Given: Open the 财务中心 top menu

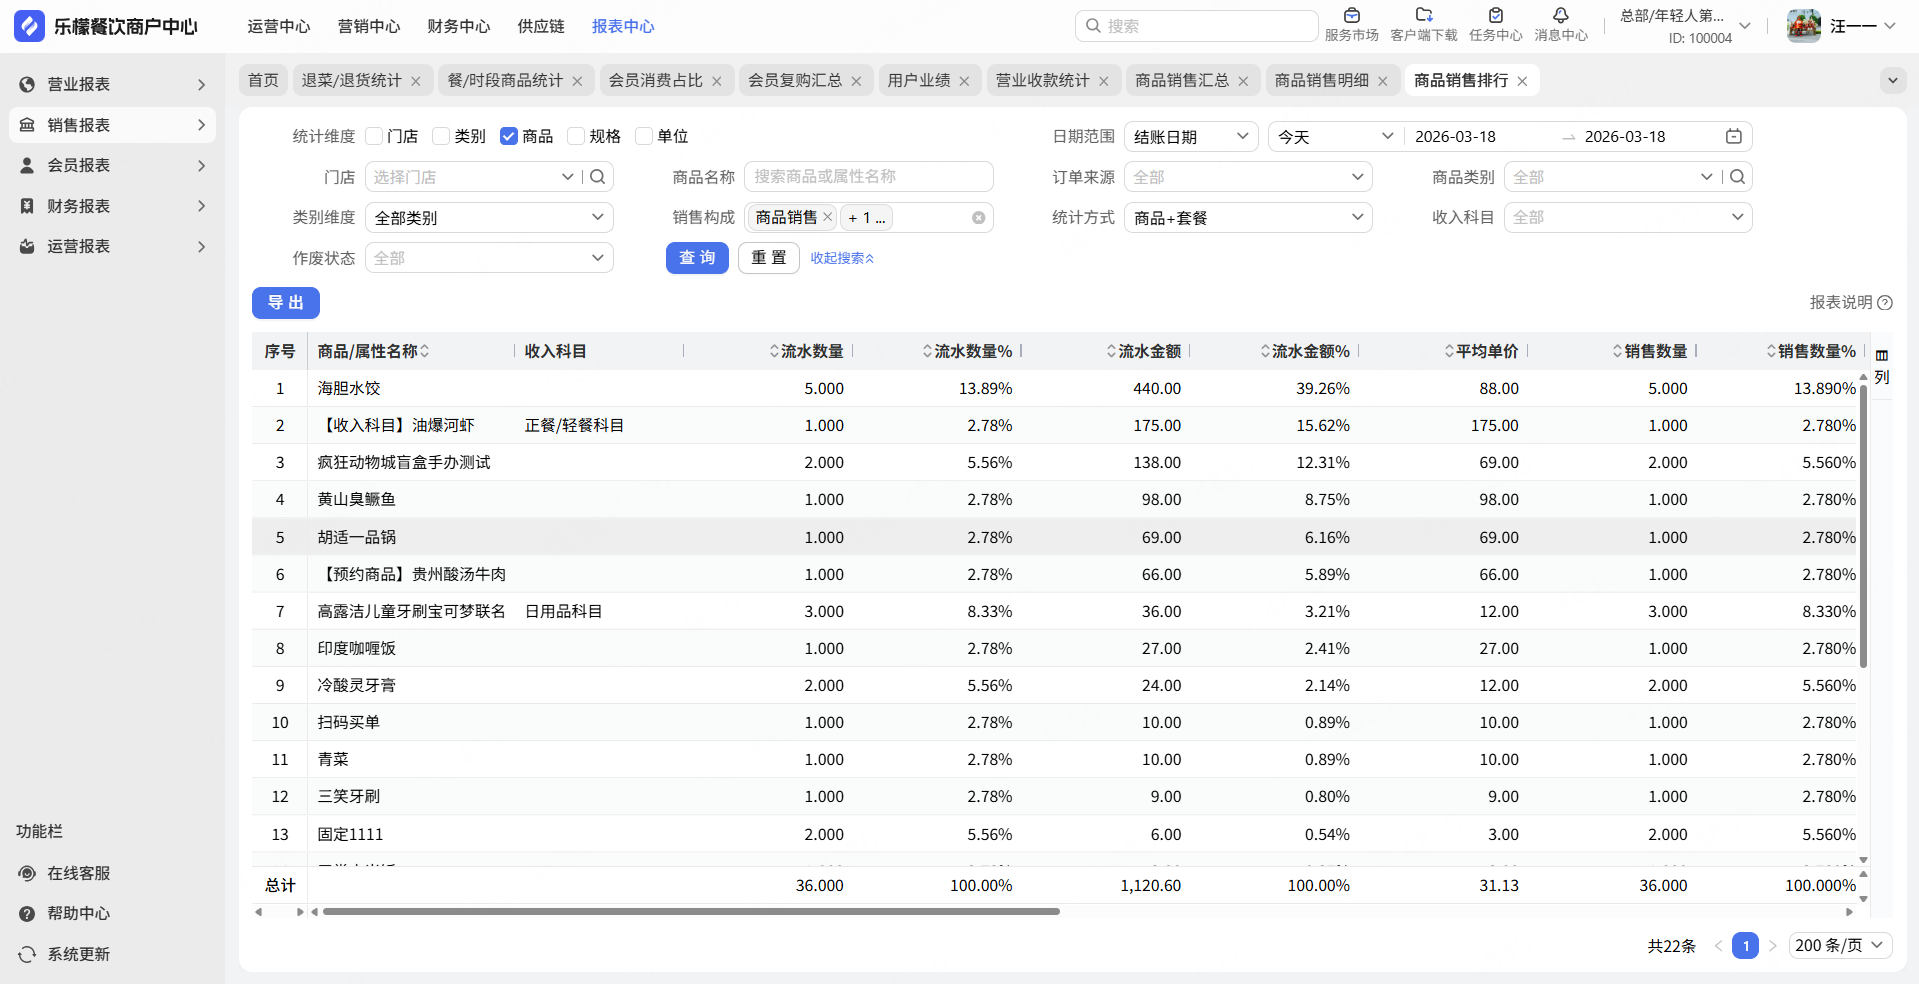Looking at the screenshot, I should click(458, 27).
